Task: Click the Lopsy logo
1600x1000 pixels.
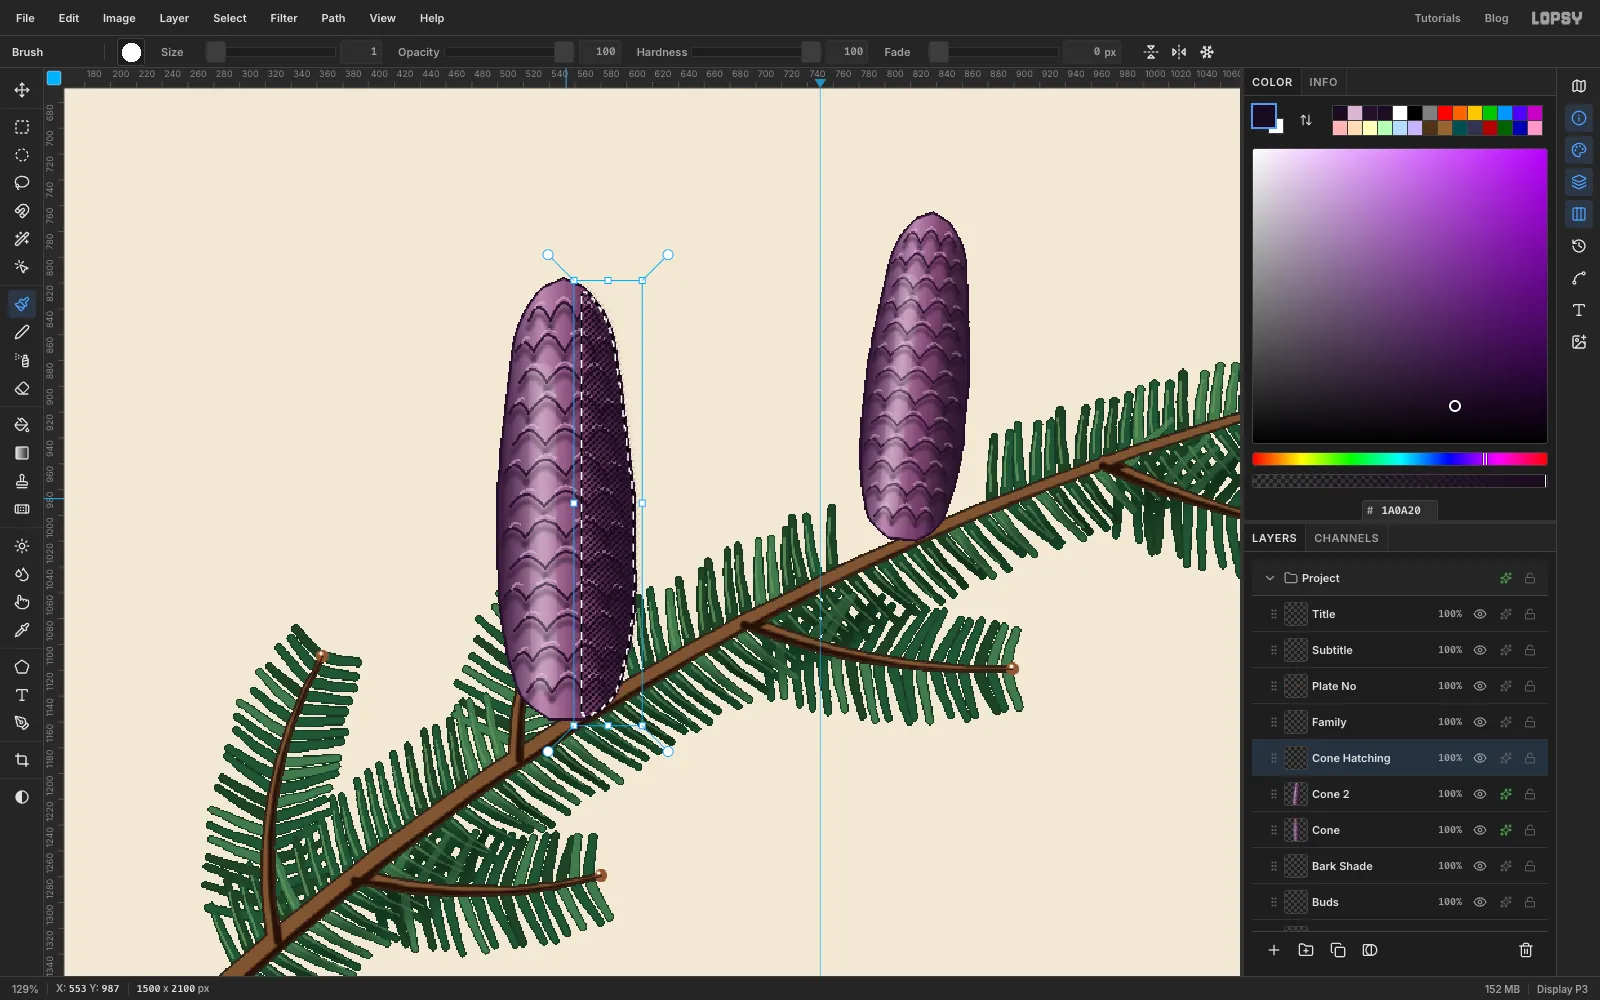Action: [1557, 18]
